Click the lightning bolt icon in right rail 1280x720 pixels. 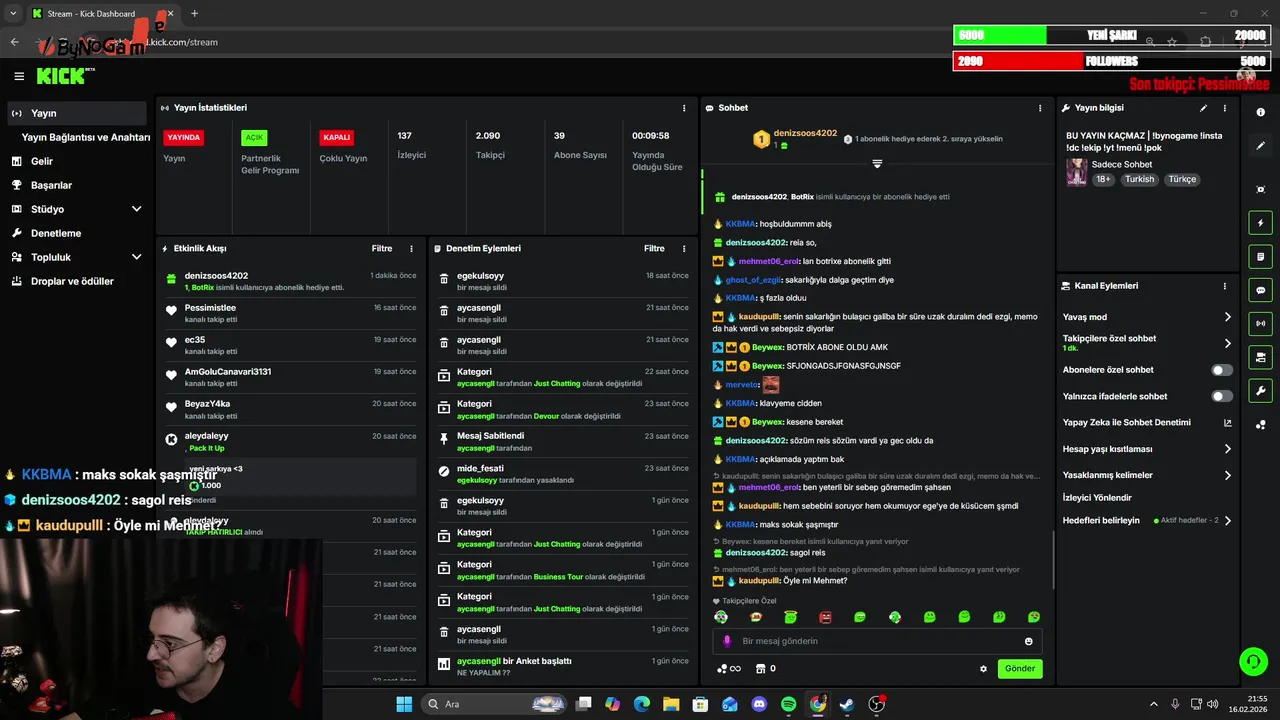1260,223
